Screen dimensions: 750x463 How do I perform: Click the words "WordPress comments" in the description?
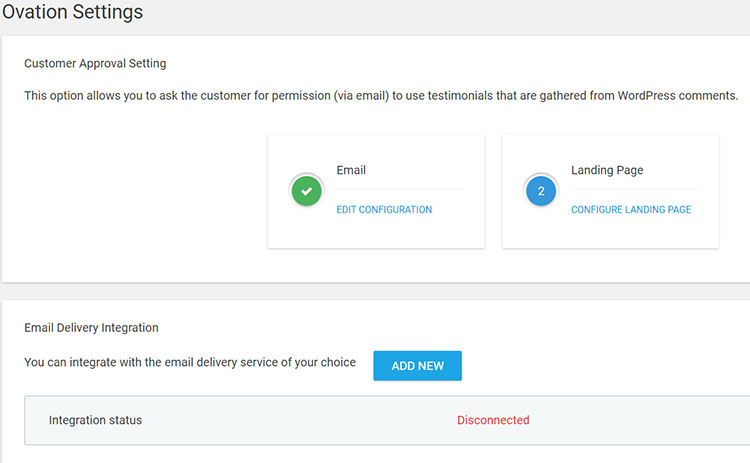tap(675, 96)
